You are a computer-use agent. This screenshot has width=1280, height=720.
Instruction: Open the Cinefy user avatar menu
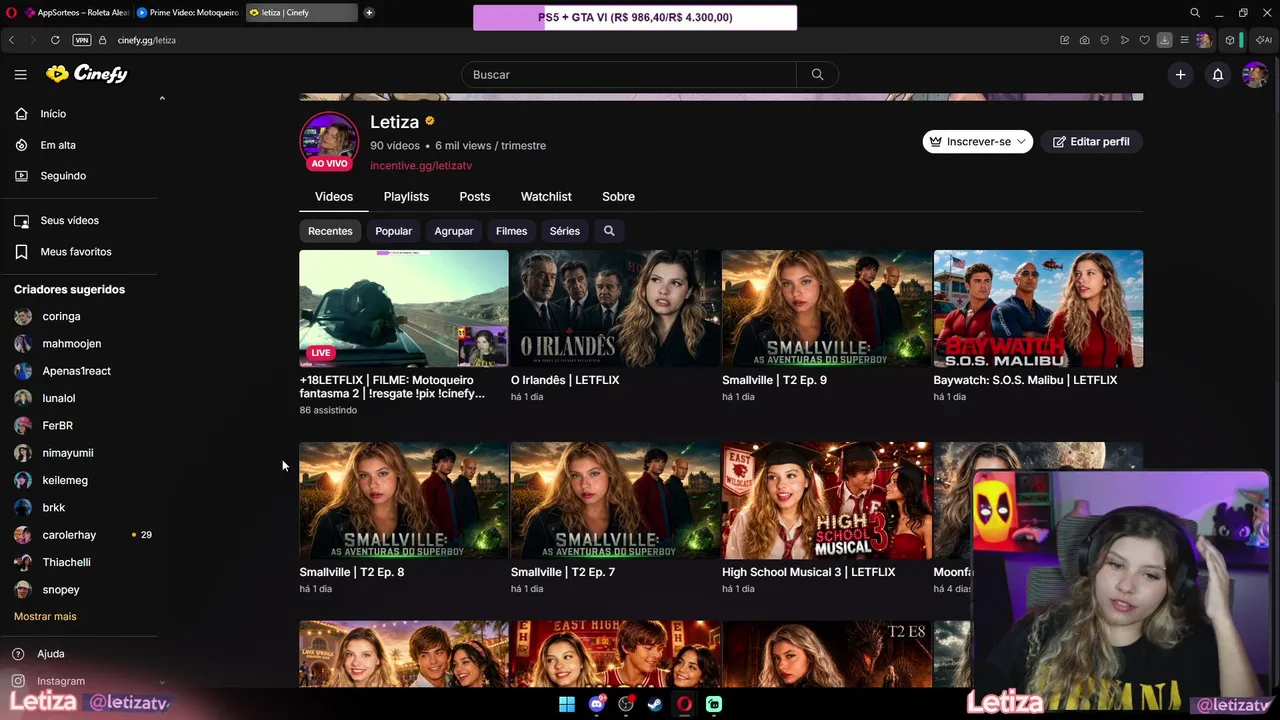[1254, 74]
